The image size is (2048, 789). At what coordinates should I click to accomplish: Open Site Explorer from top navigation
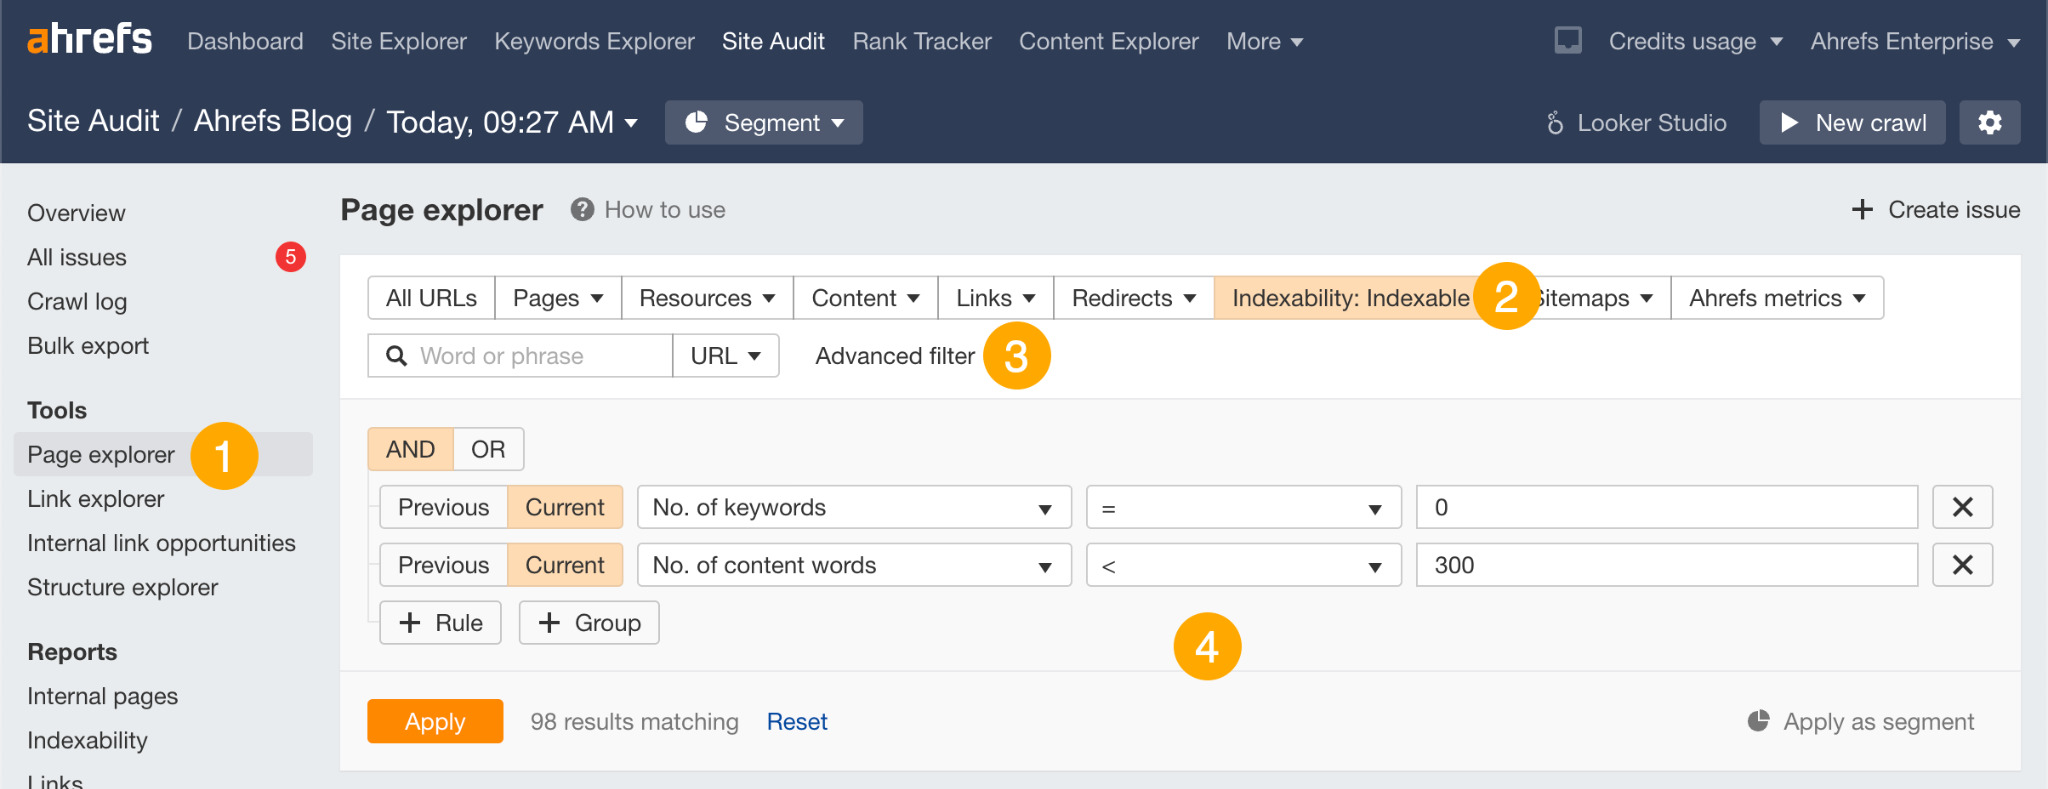click(x=399, y=41)
